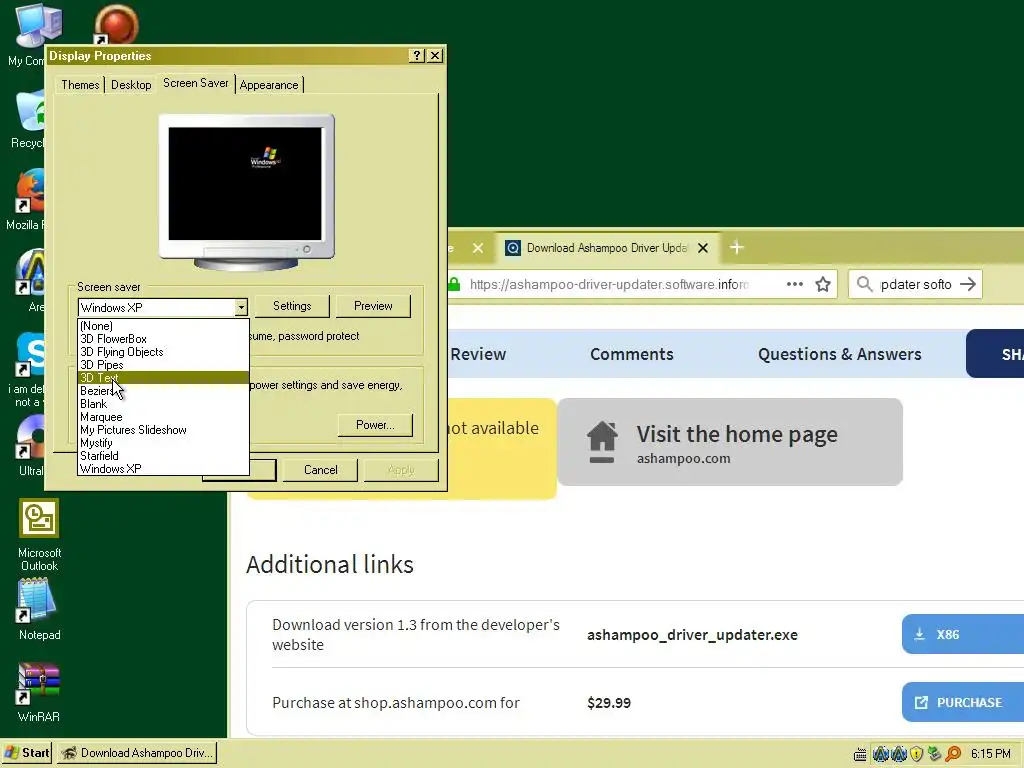
Task: Click the monitor screen saver preview image
Action: pos(246,184)
